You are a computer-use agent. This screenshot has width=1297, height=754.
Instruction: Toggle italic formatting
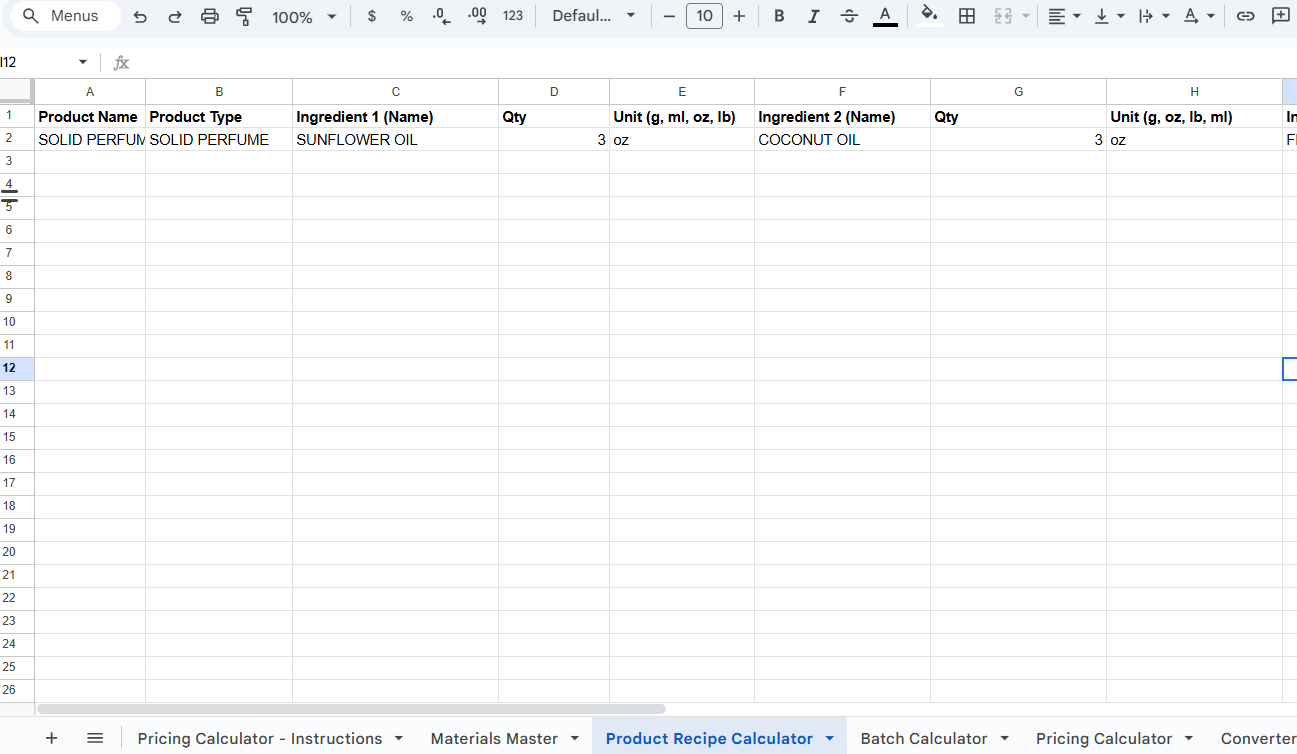[814, 16]
